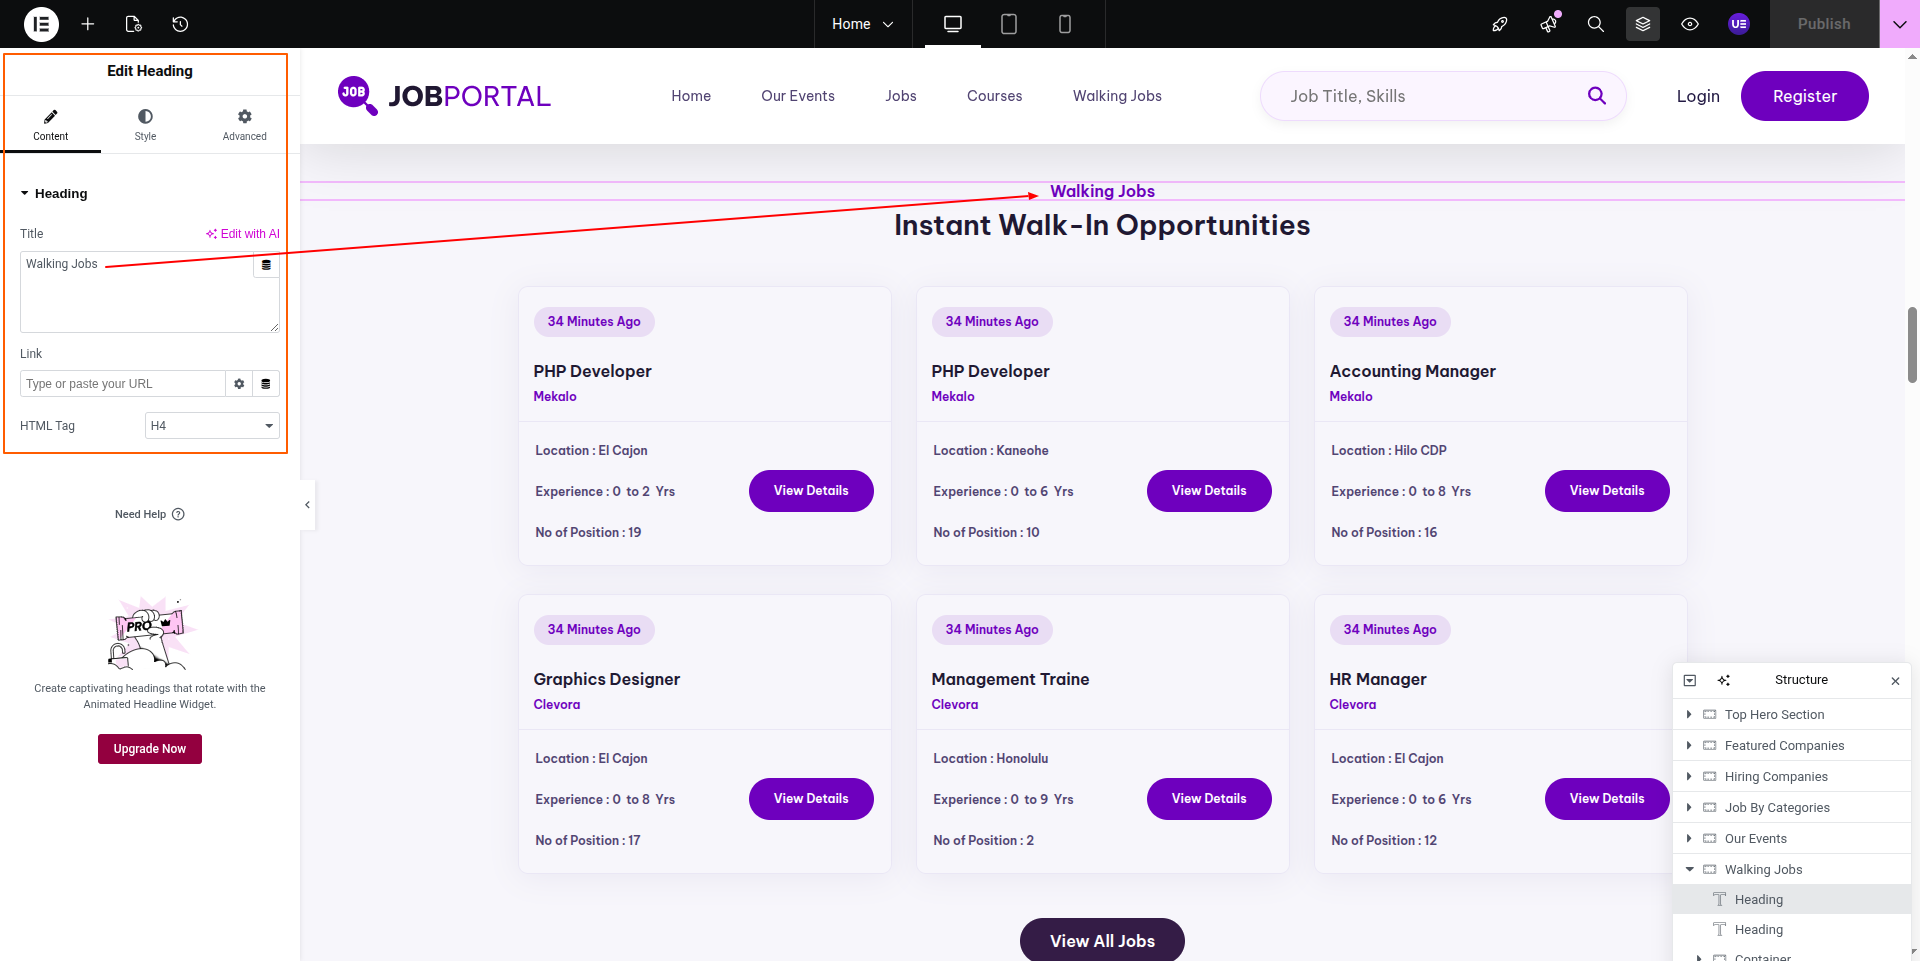The width and height of the screenshot is (1920, 961).
Task: Click the dynamic tags icon beside the Title field
Action: pos(266,265)
